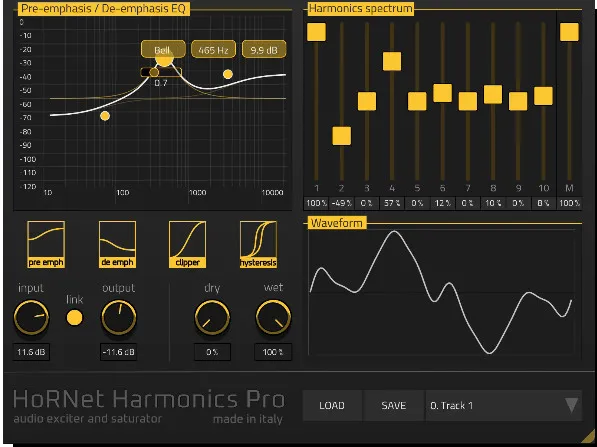Click harmonic 5 slider handle
597x447 pixels.
pyautogui.click(x=417, y=101)
